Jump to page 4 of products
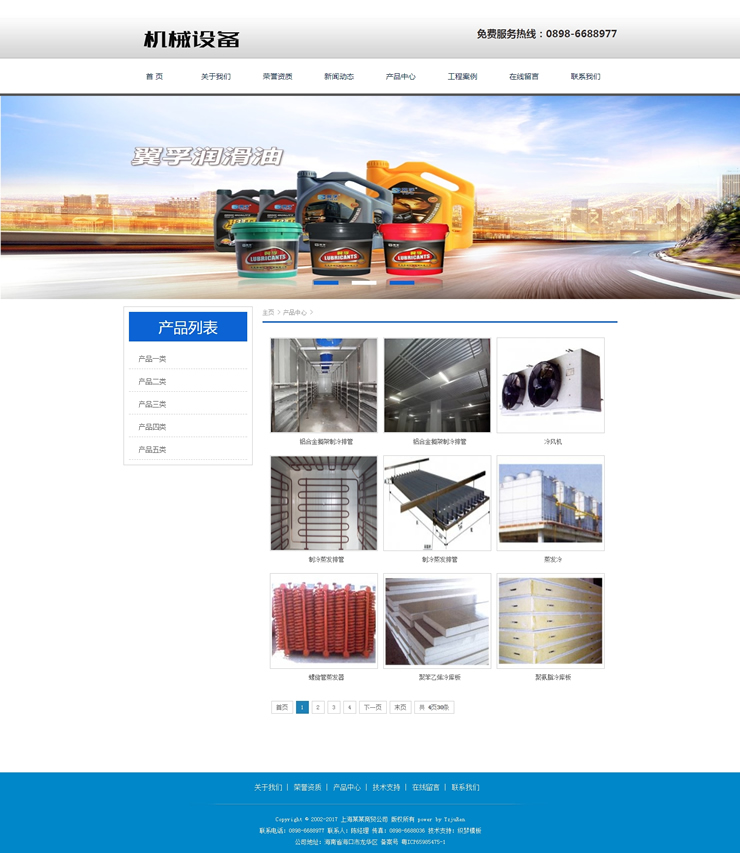 [x=350, y=707]
